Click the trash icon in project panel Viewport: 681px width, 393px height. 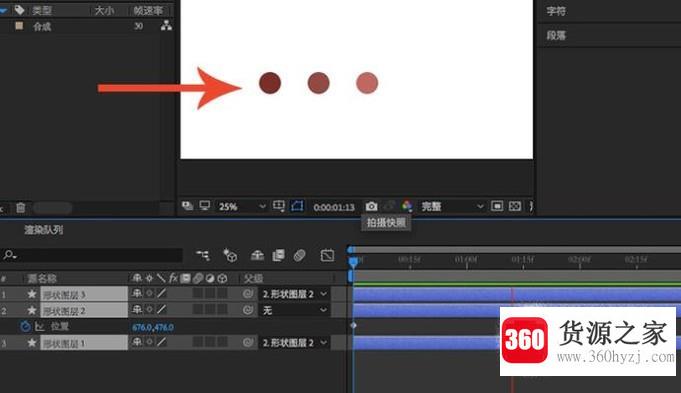20,208
